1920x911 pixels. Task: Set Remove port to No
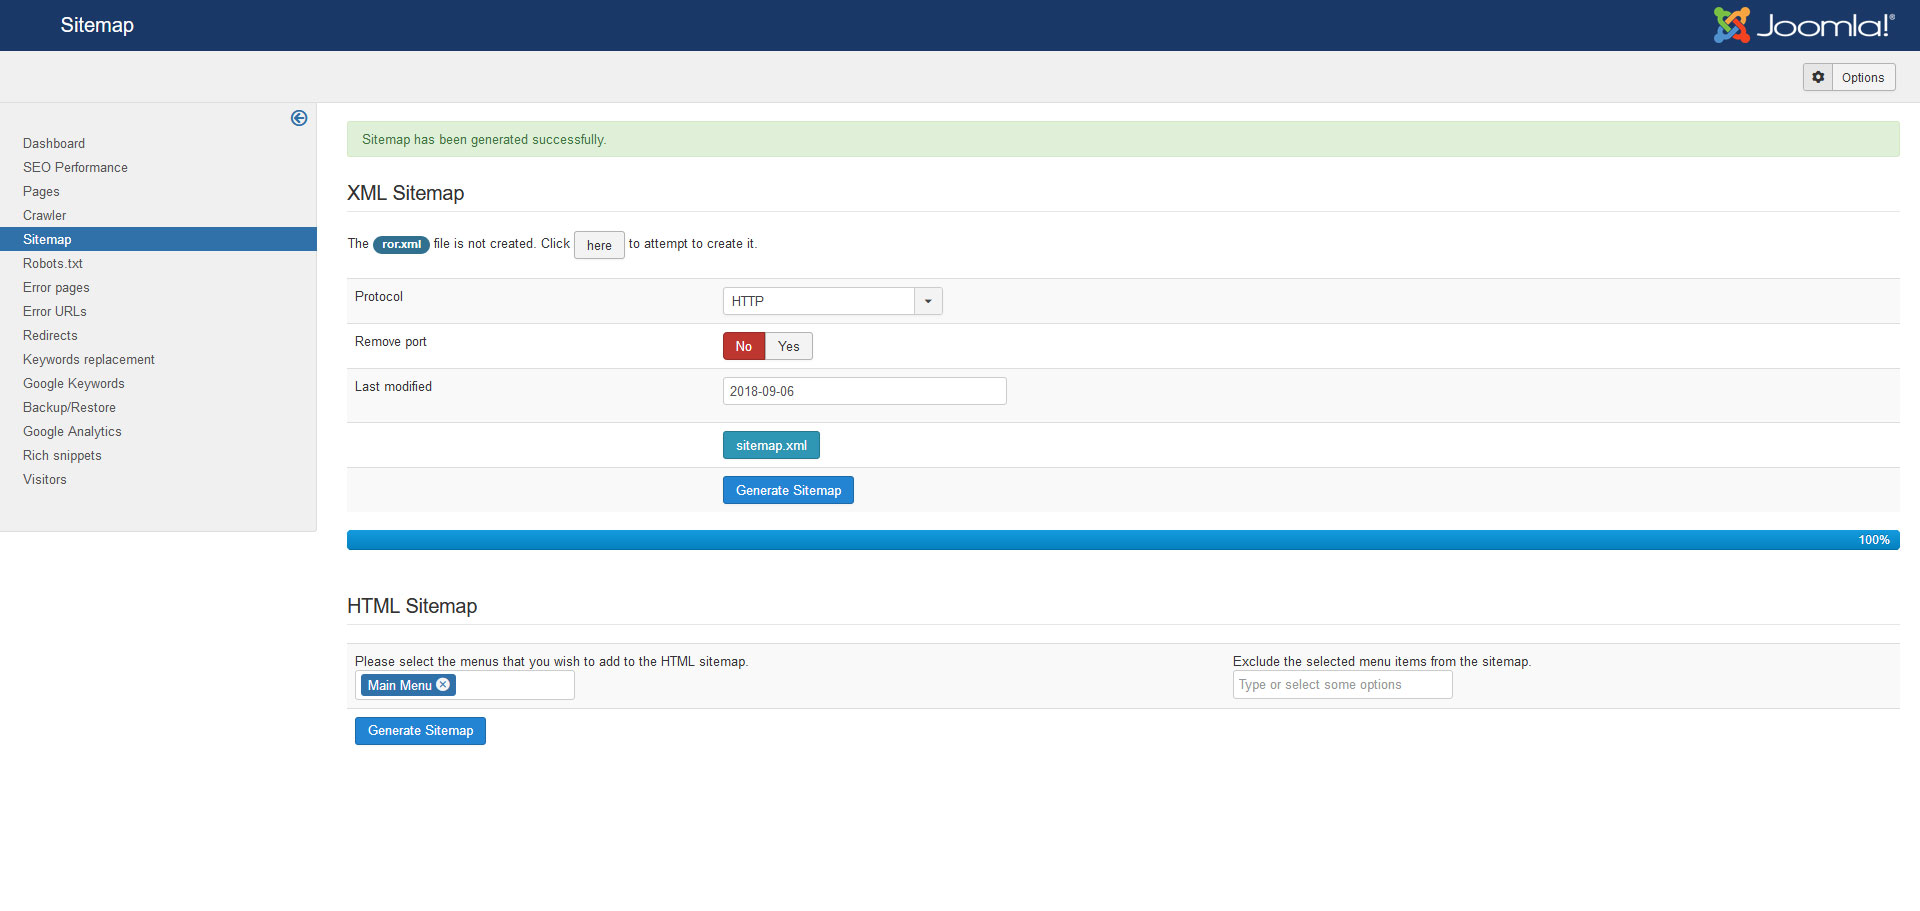point(743,346)
